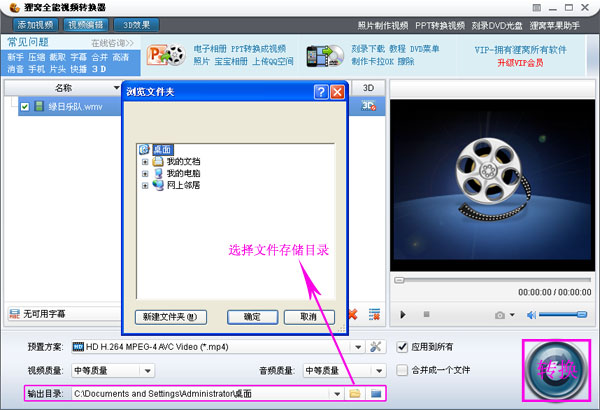This screenshot has height=410, width=600.
Task: Click the menu icon in title bar
Action: click(x=536, y=8)
